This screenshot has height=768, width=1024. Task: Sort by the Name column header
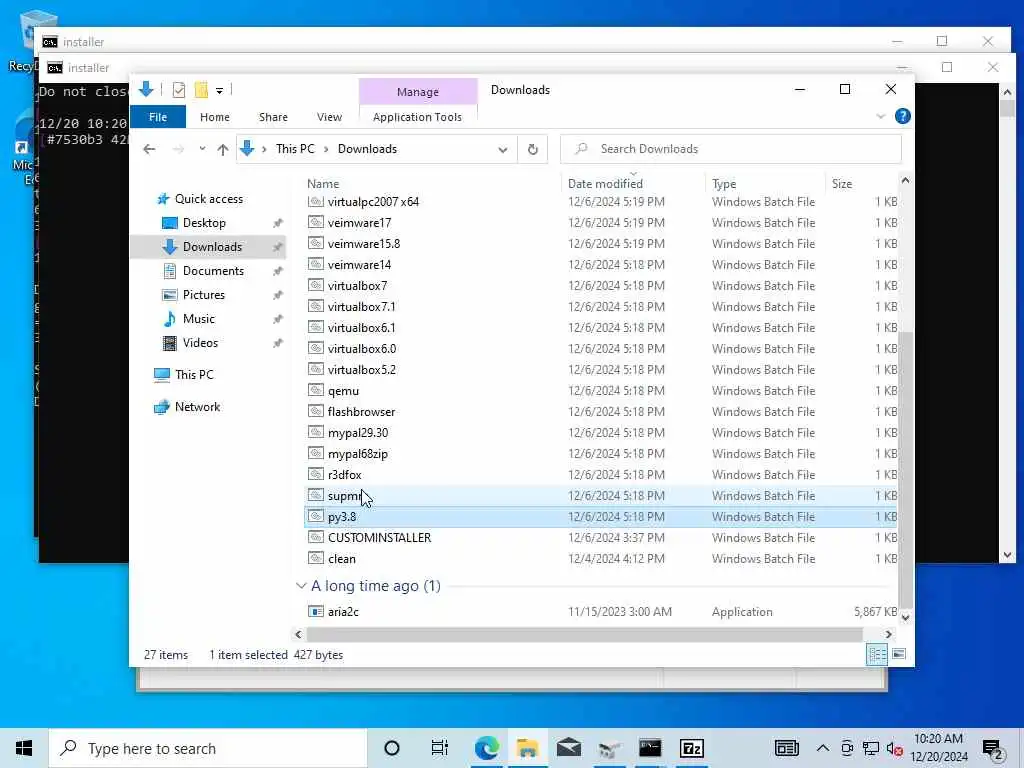click(x=323, y=184)
